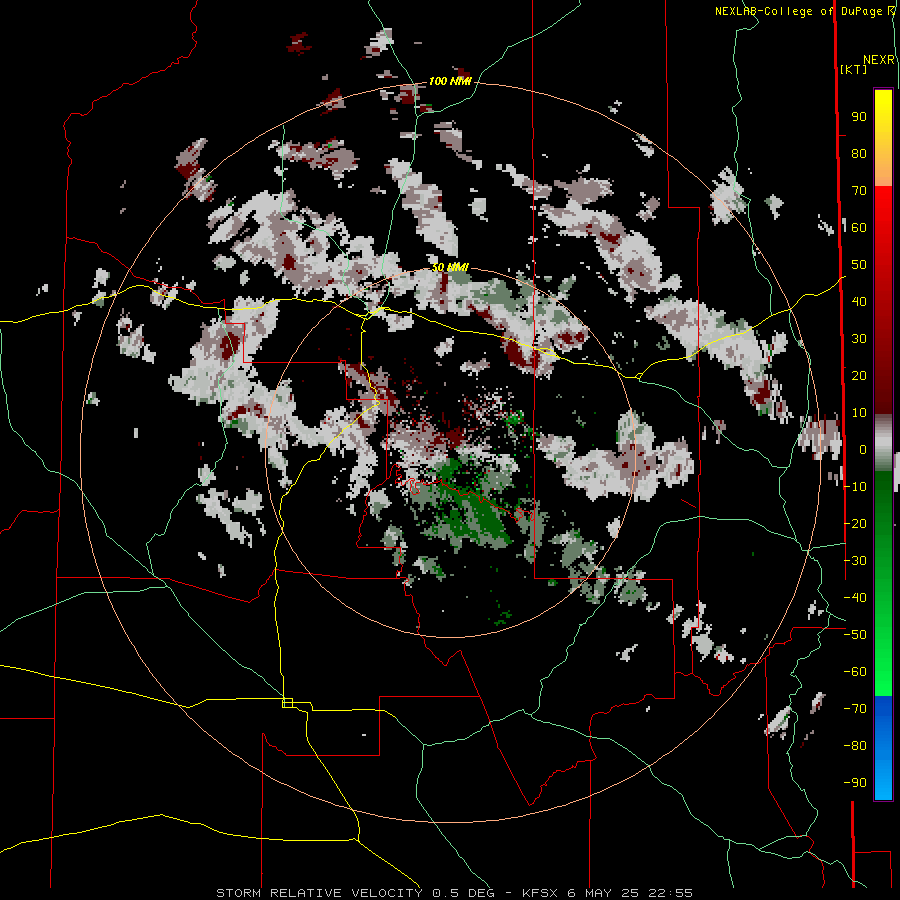Click the -80 value on the velocity scale

pyautogui.click(x=855, y=746)
